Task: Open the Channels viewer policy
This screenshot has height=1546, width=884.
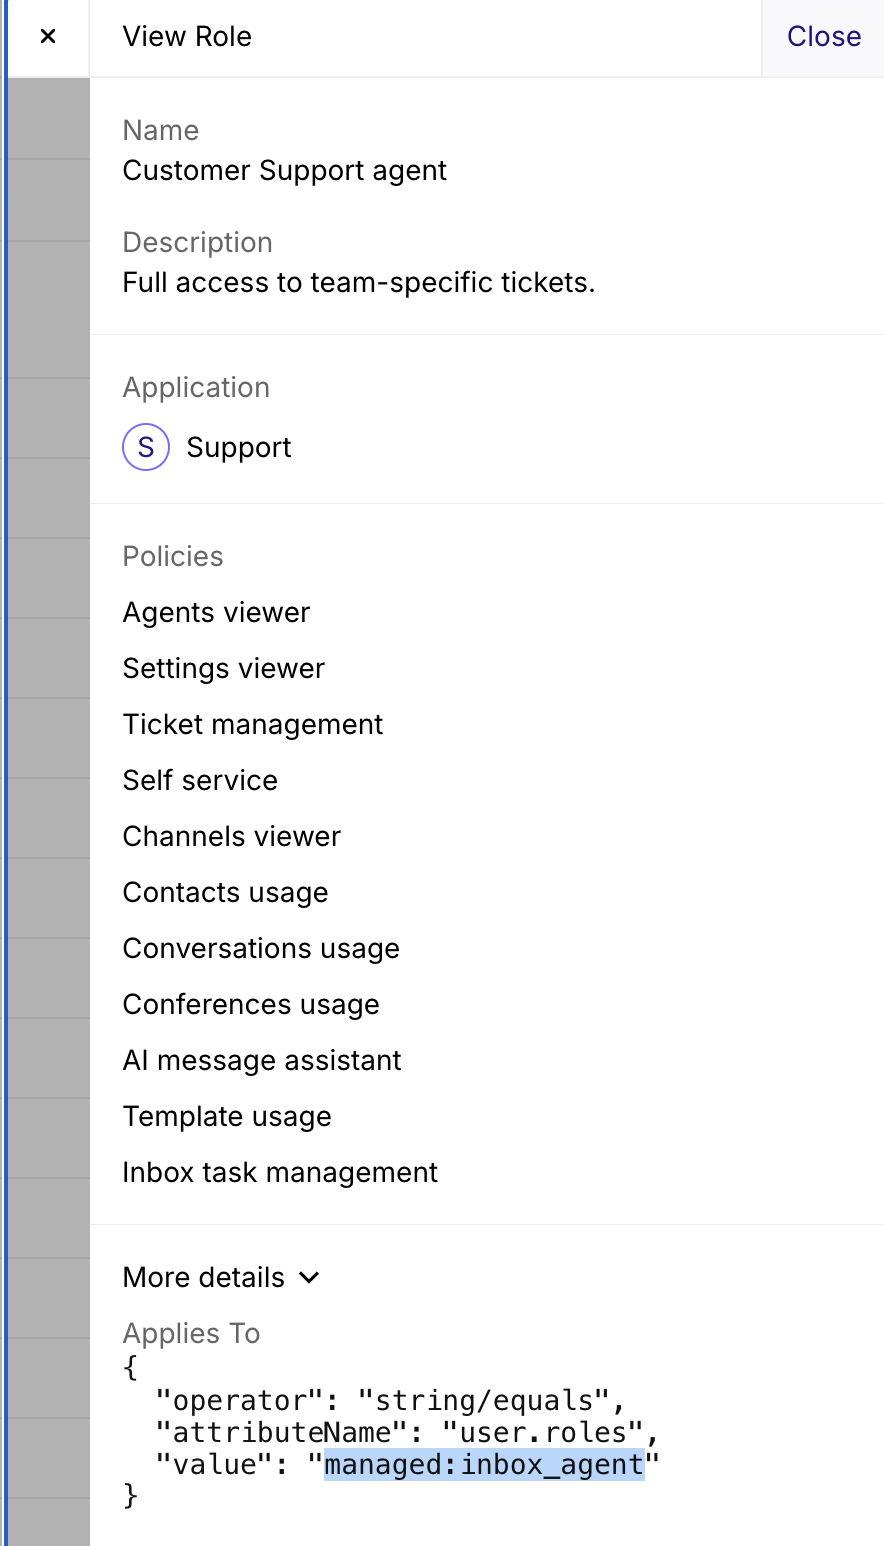Action: pos(231,836)
